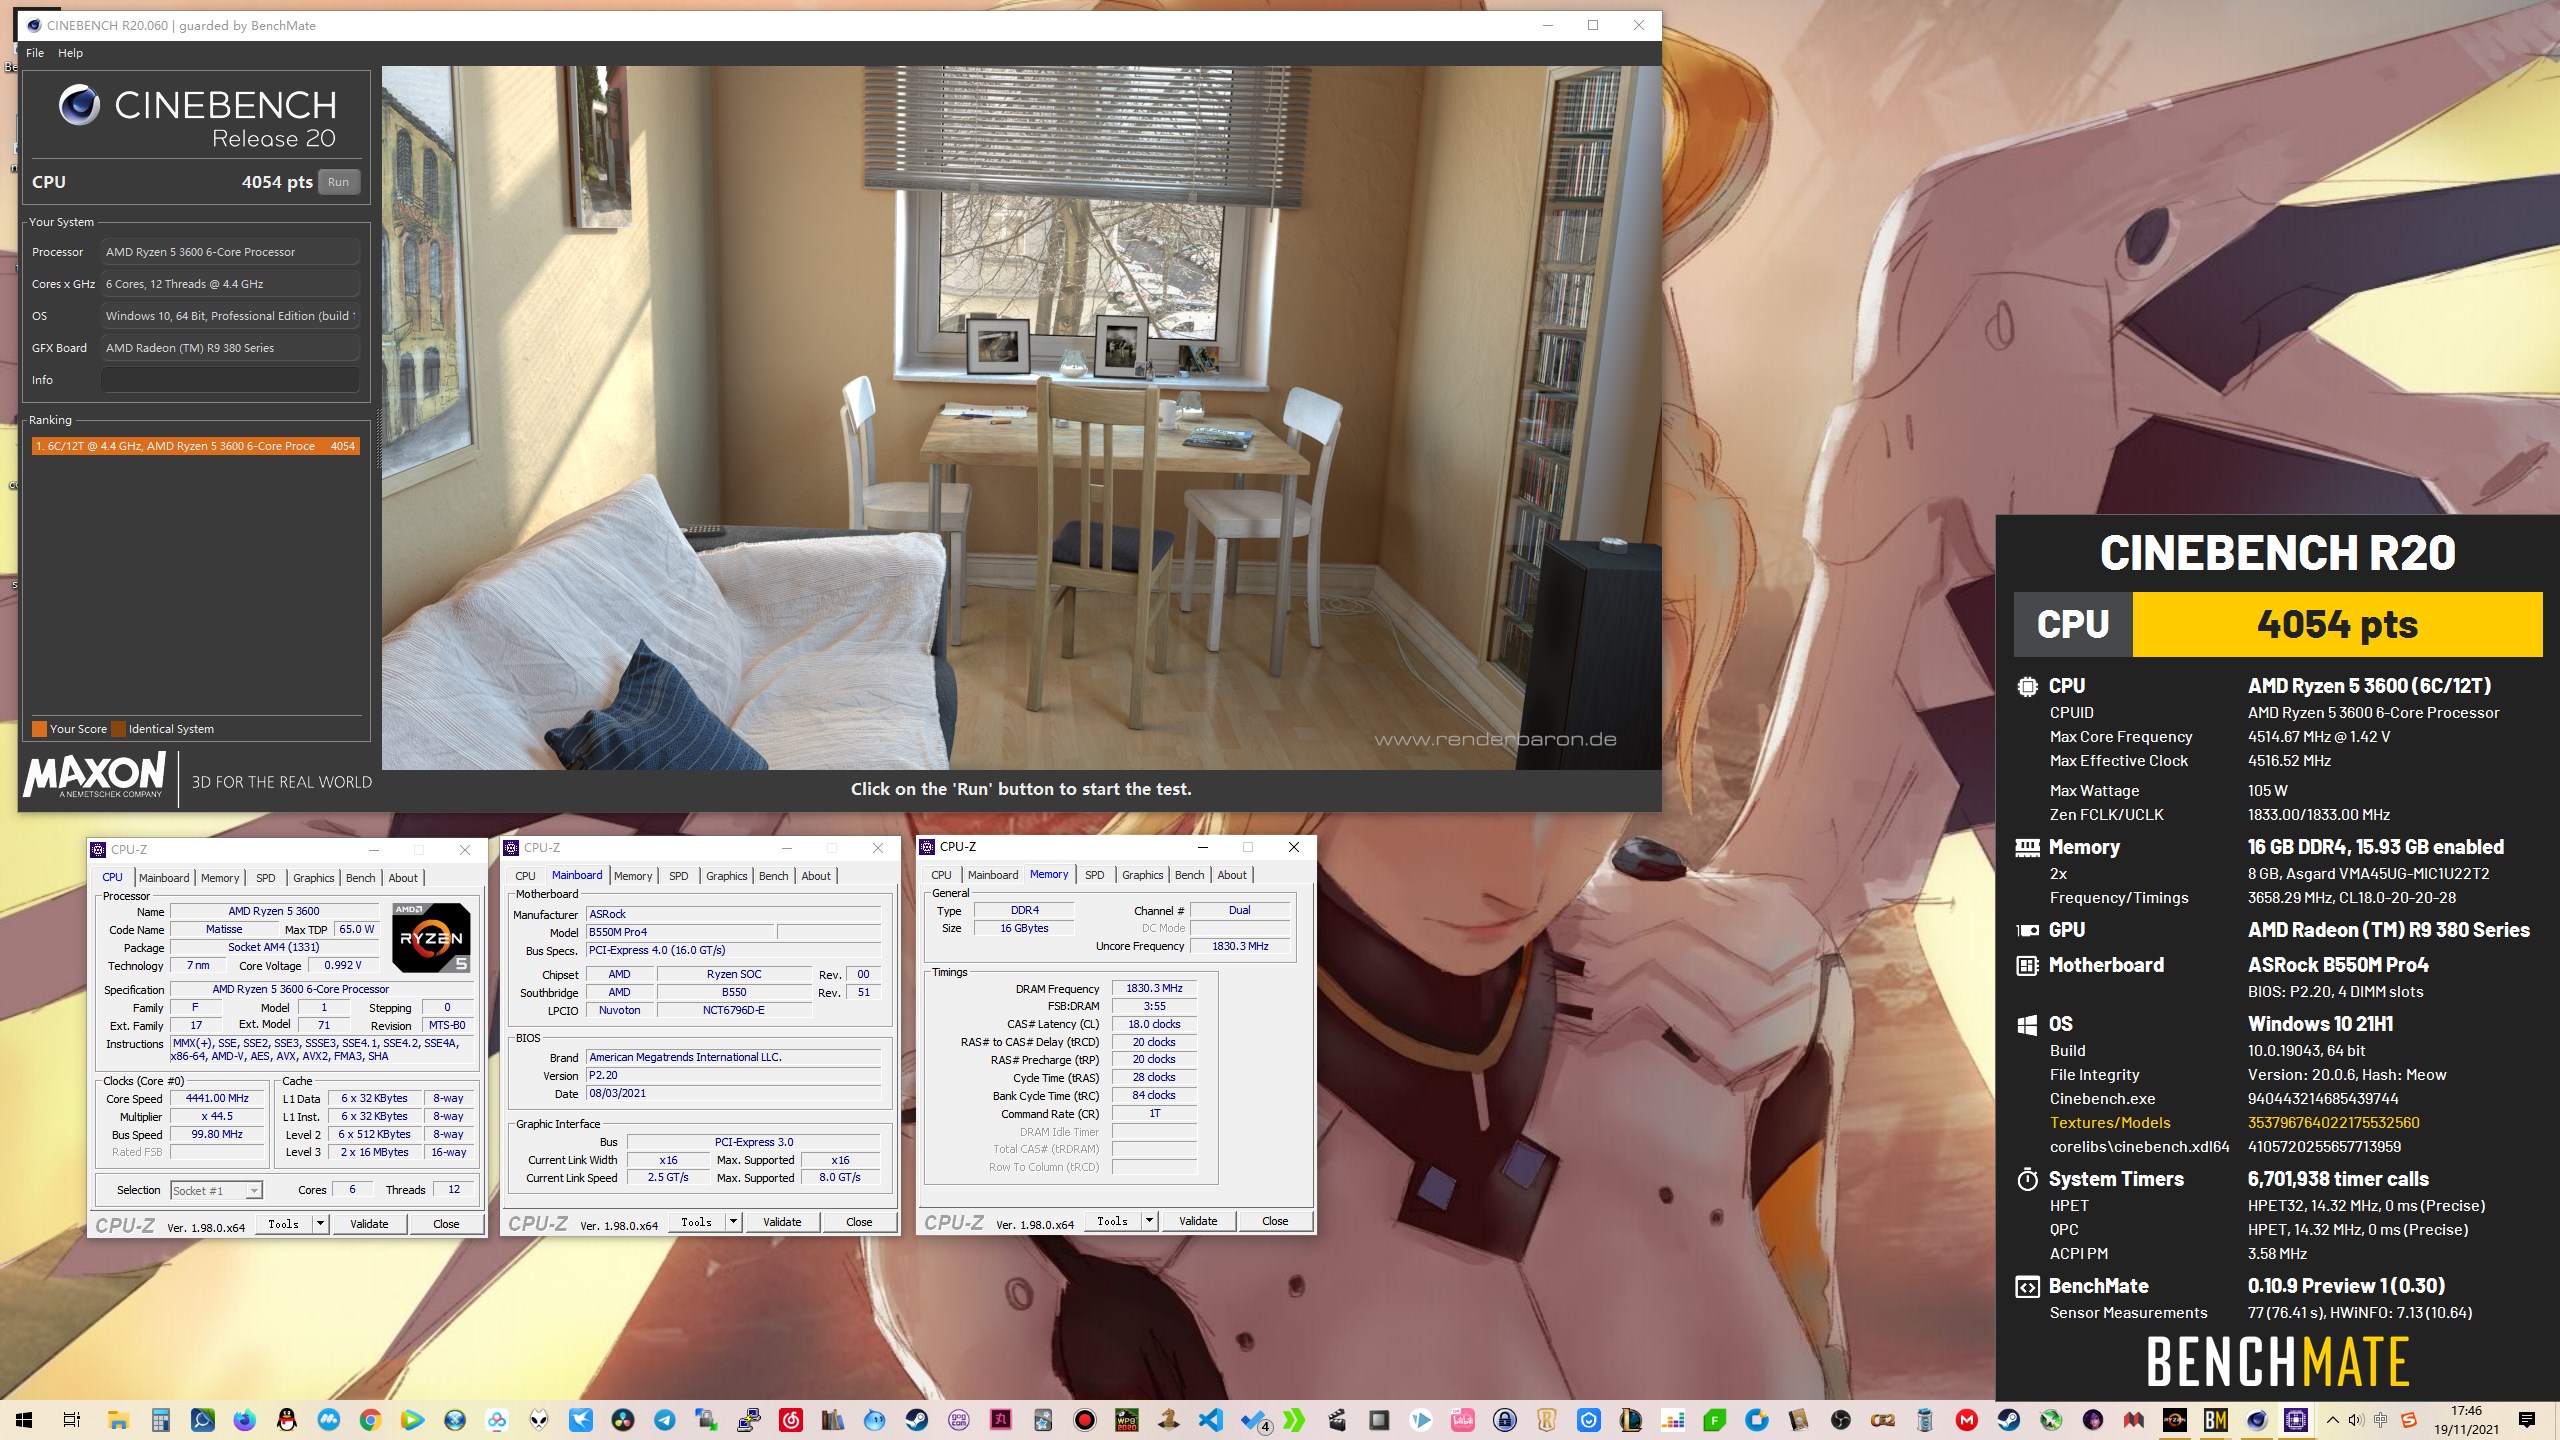Image resolution: width=2560 pixels, height=1440 pixels.
Task: Click the 4054 pts score in the BenchMate panel
Action: pos(2337,625)
